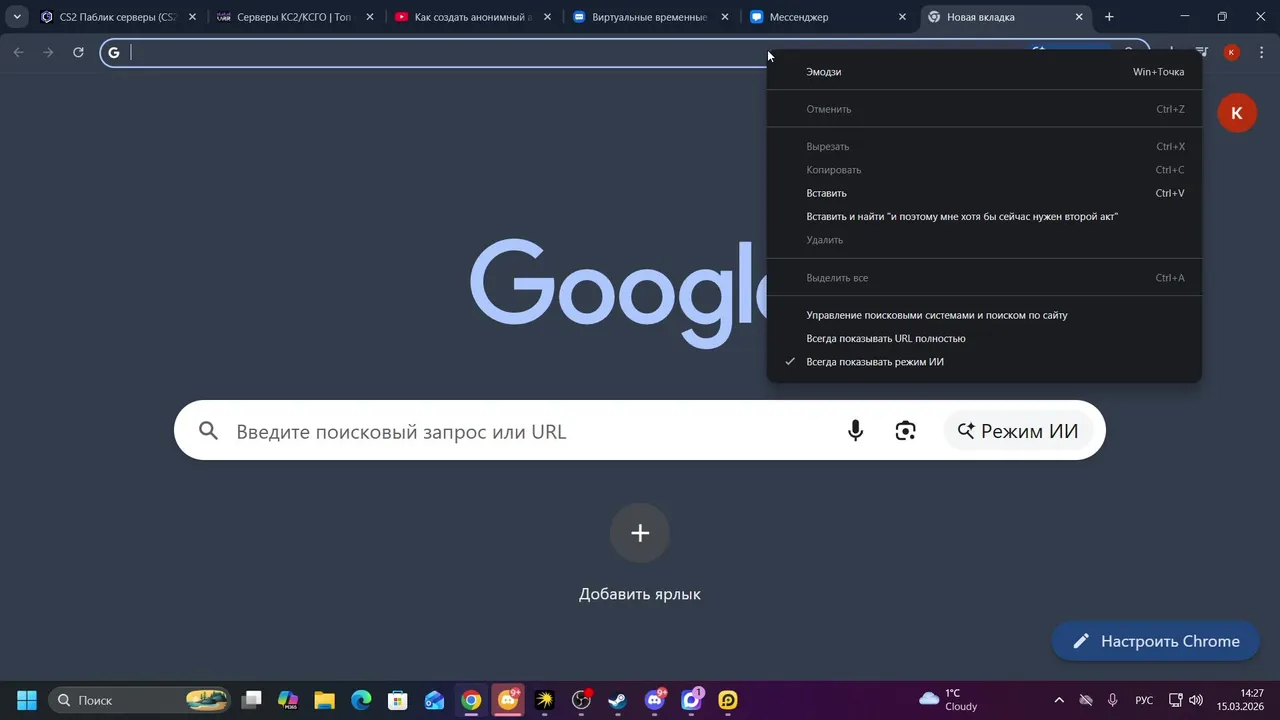Launch Steam from taskbar
This screenshot has width=1280, height=720.
[x=618, y=700]
